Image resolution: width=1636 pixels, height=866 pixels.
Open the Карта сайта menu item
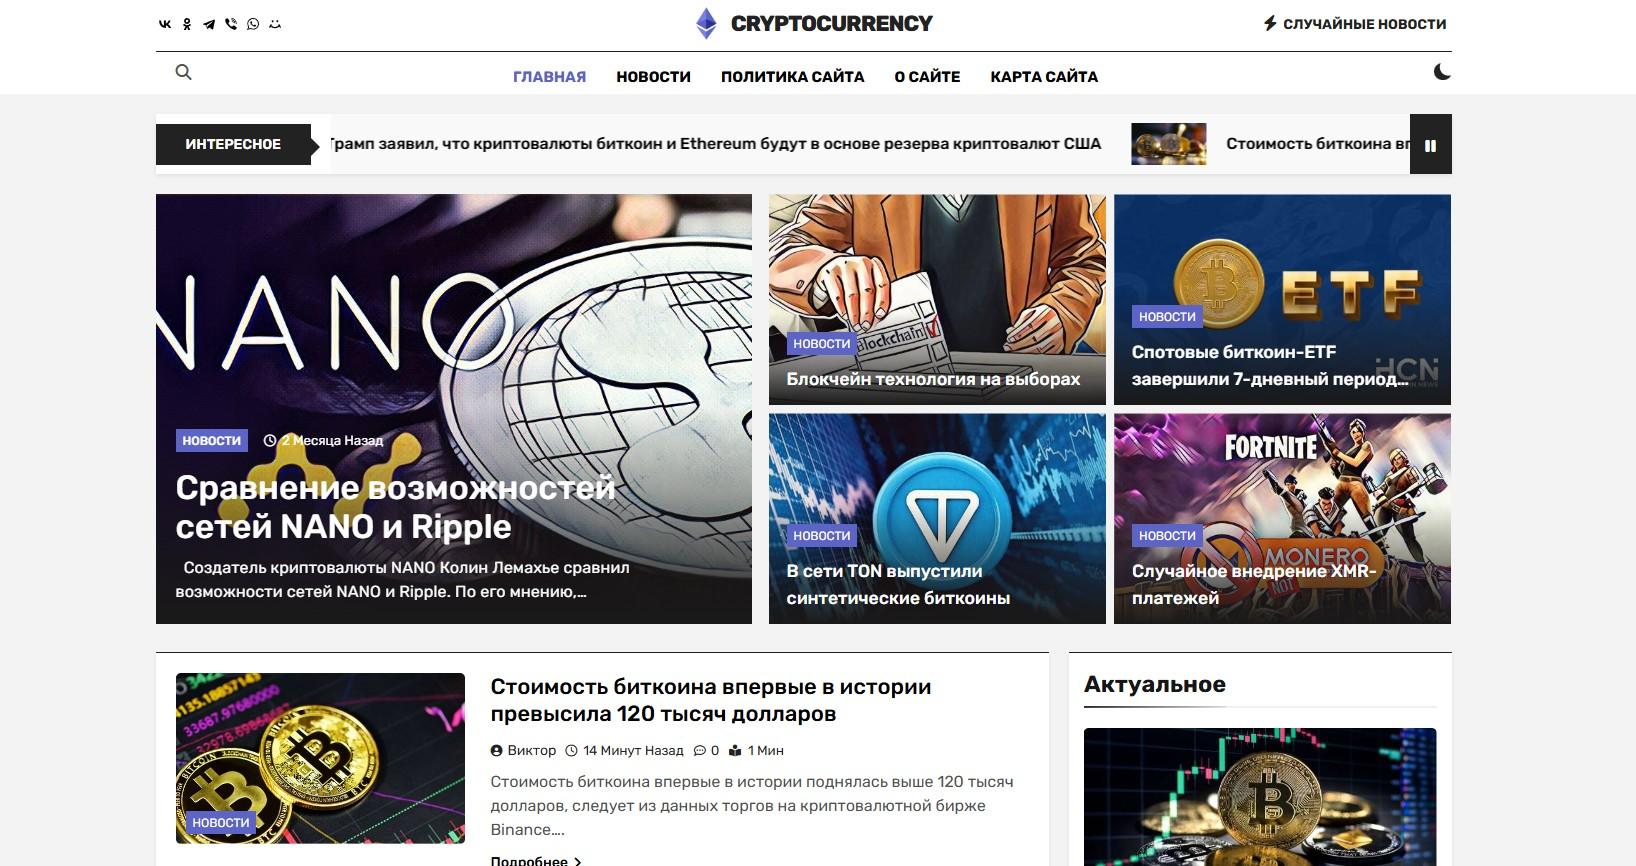click(1044, 77)
